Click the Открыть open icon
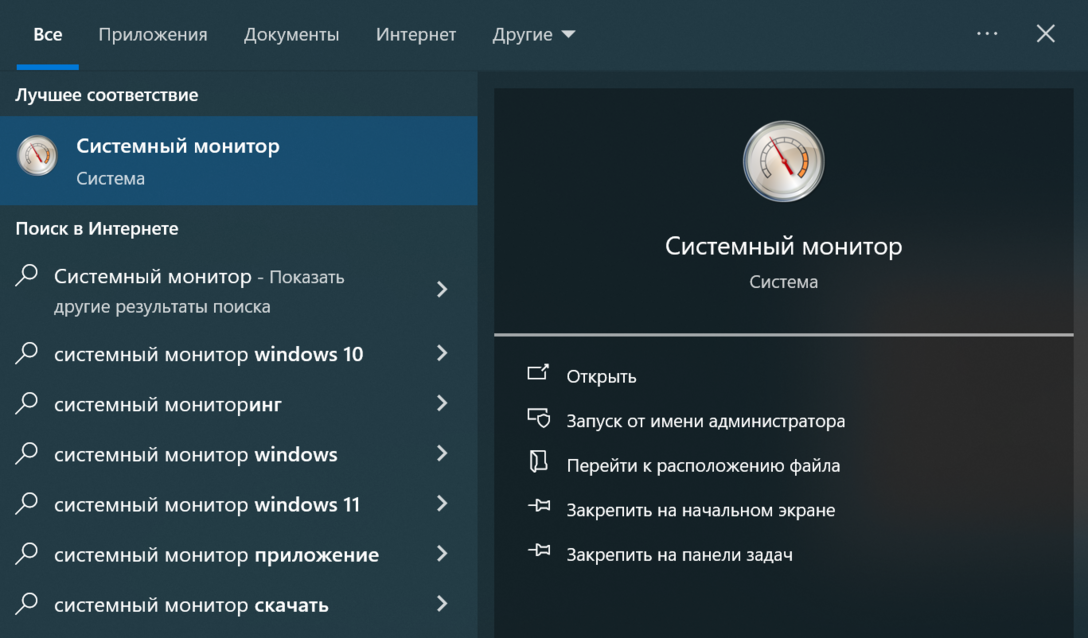The width and height of the screenshot is (1088, 638). pyautogui.click(x=538, y=374)
